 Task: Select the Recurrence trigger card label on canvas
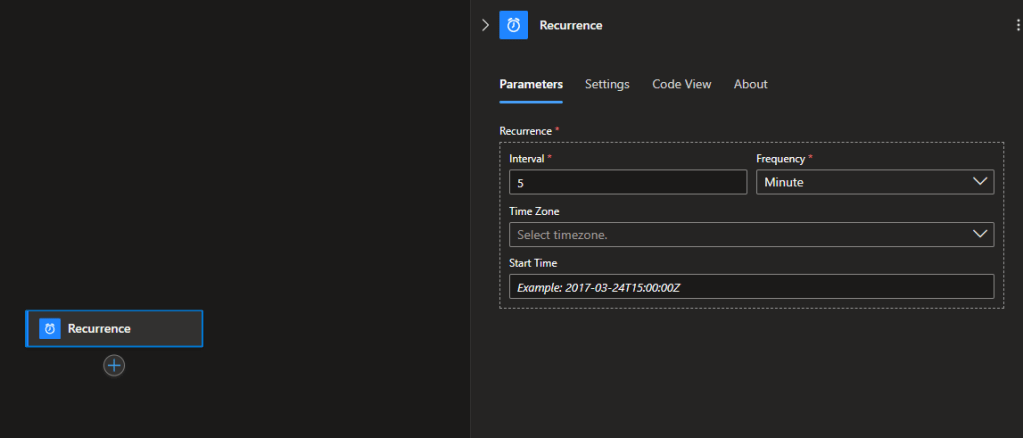click(x=99, y=328)
